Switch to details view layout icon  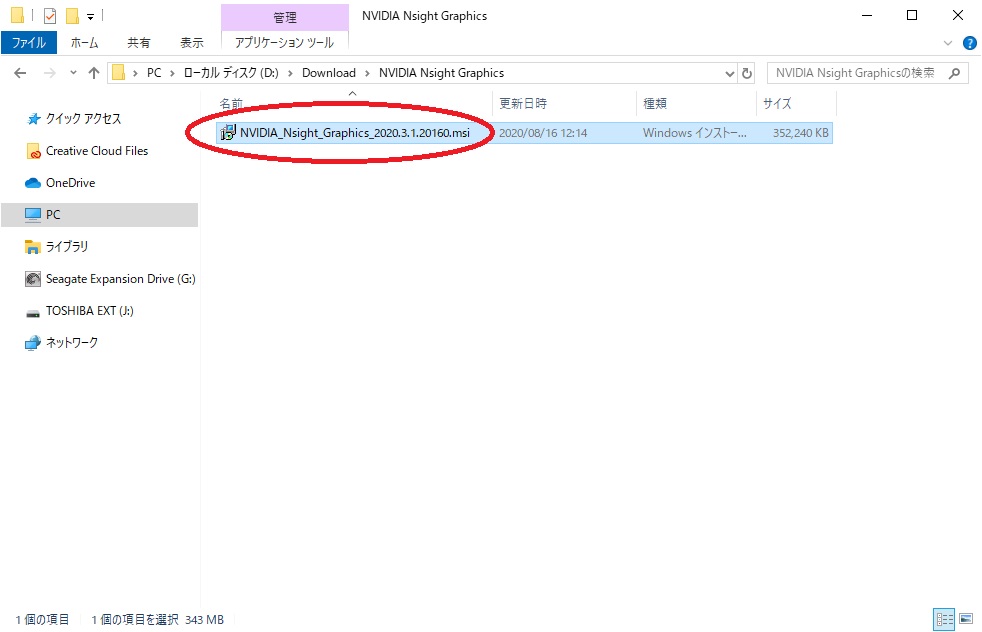[944, 619]
